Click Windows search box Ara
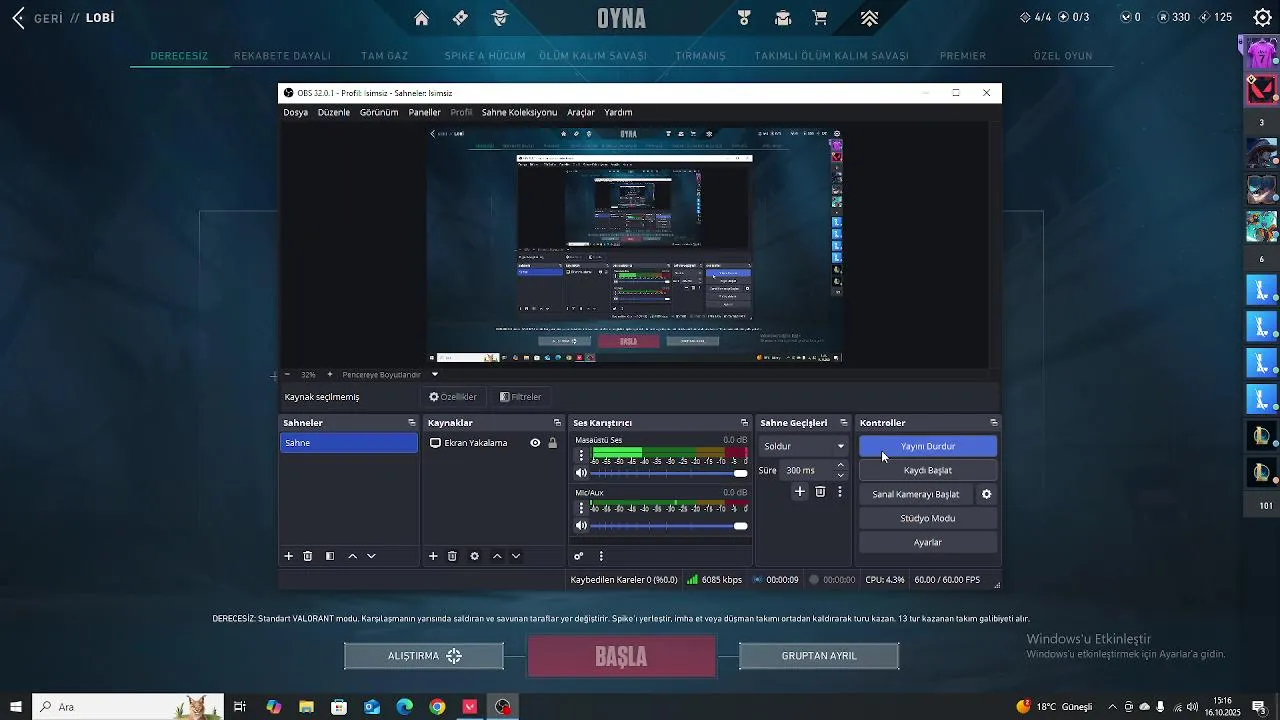The image size is (1280, 720). [x=127, y=707]
